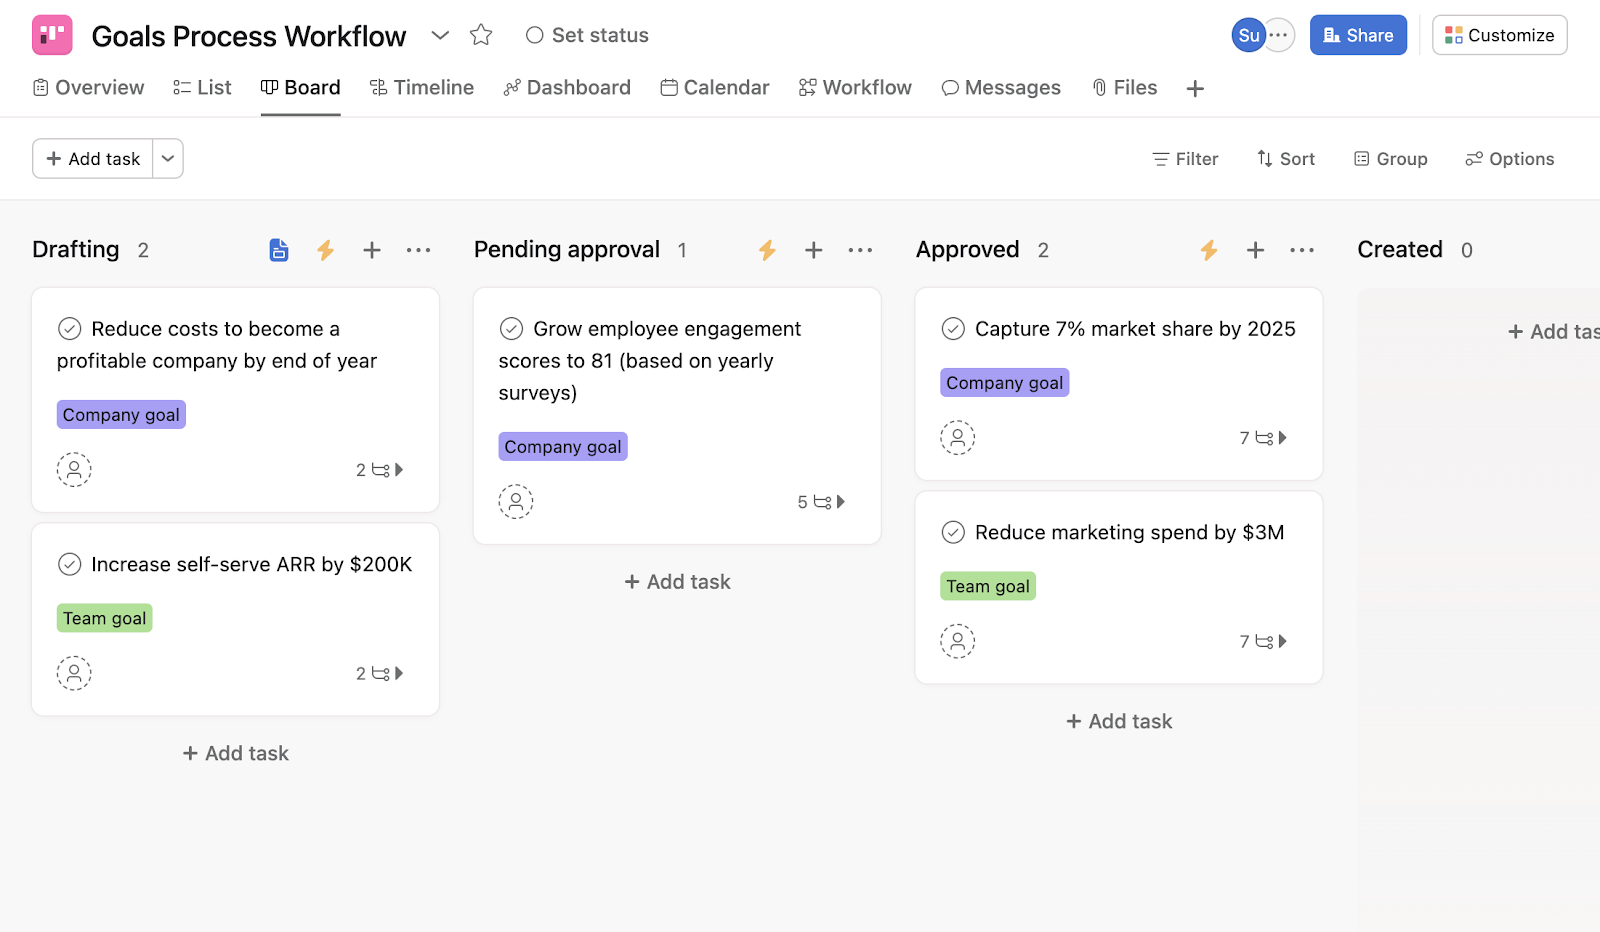This screenshot has width=1600, height=932.
Task: Open the project title dropdown arrow
Action: pyautogui.click(x=440, y=35)
